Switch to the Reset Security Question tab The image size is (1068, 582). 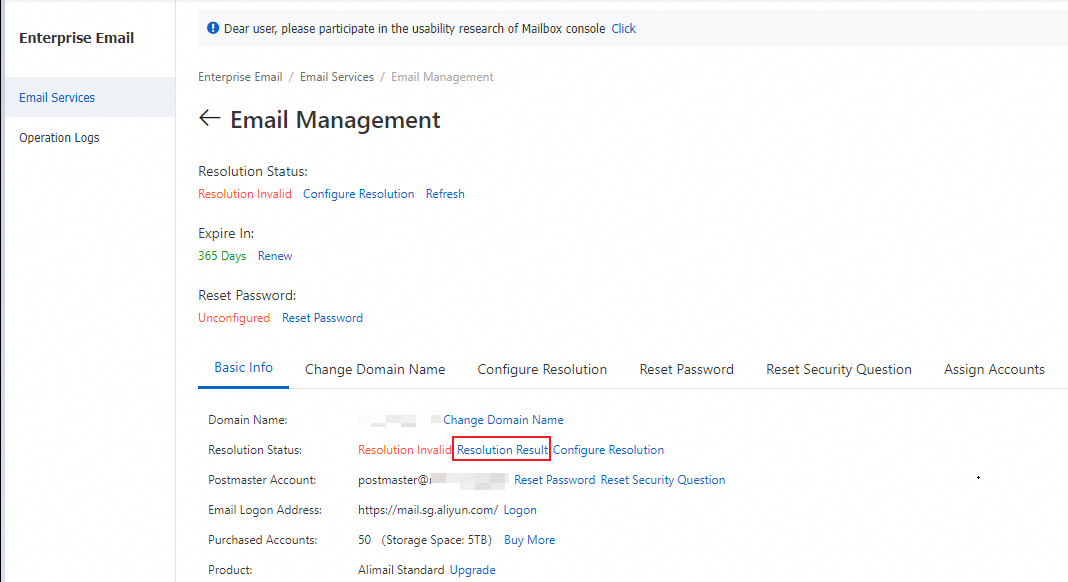click(839, 369)
